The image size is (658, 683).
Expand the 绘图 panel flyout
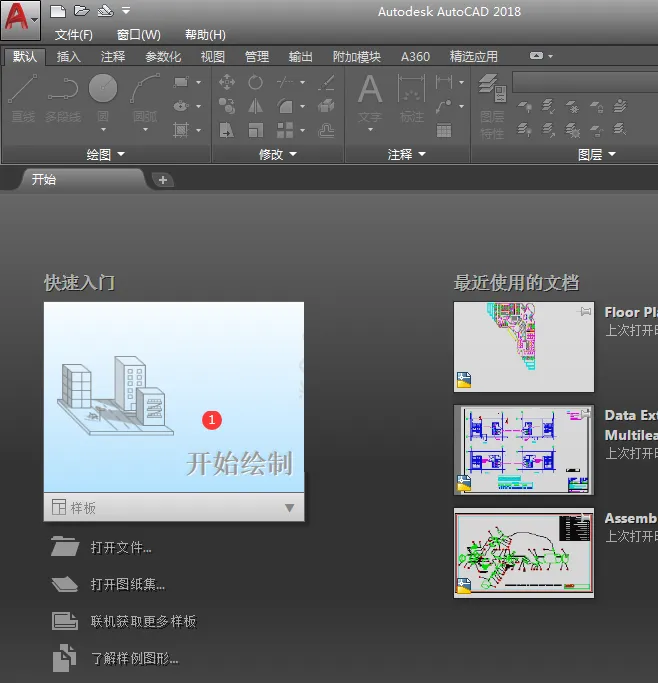[106, 154]
